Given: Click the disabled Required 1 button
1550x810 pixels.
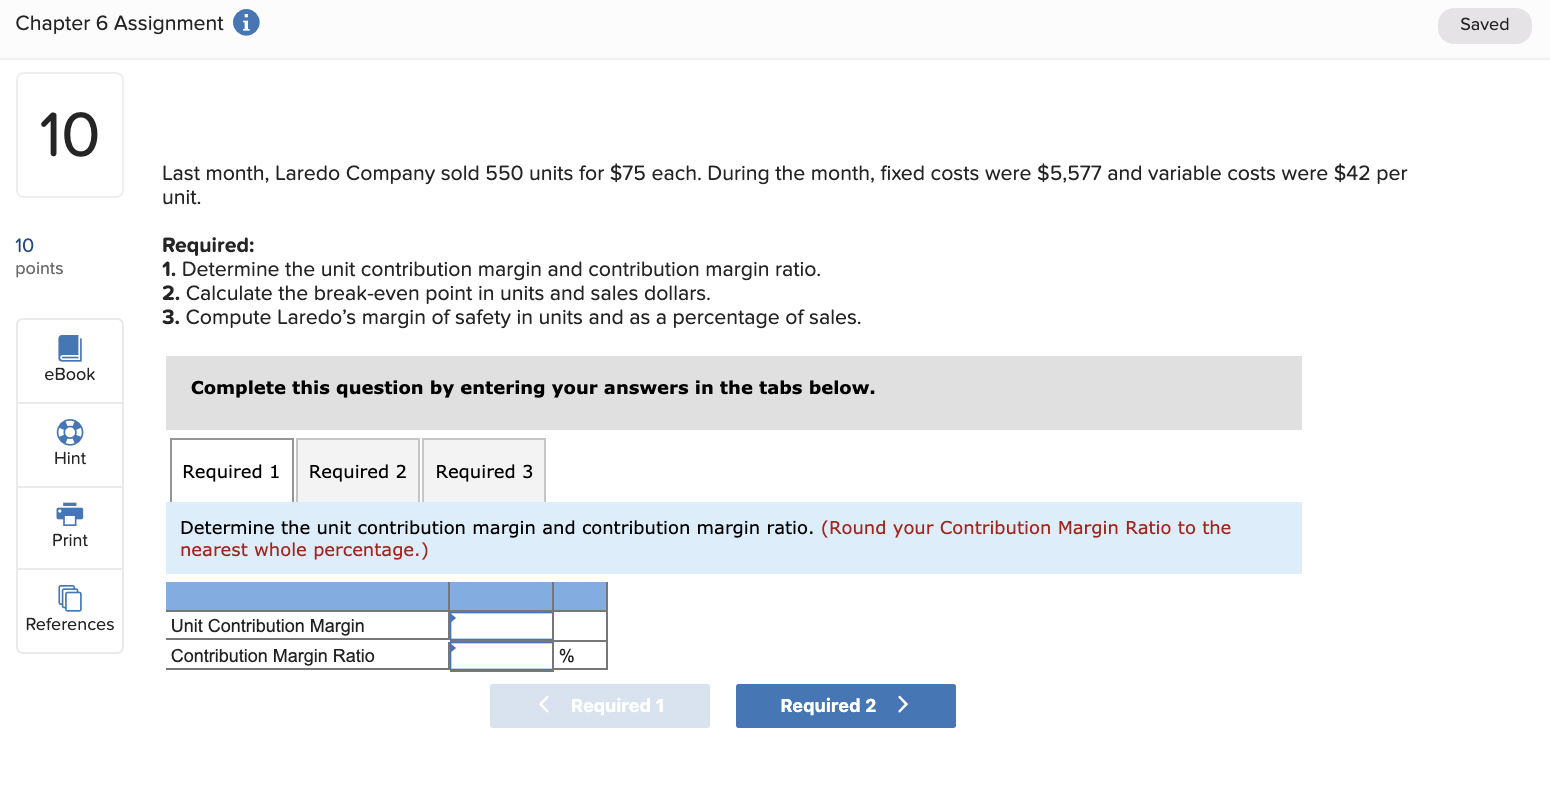Looking at the screenshot, I should [600, 705].
